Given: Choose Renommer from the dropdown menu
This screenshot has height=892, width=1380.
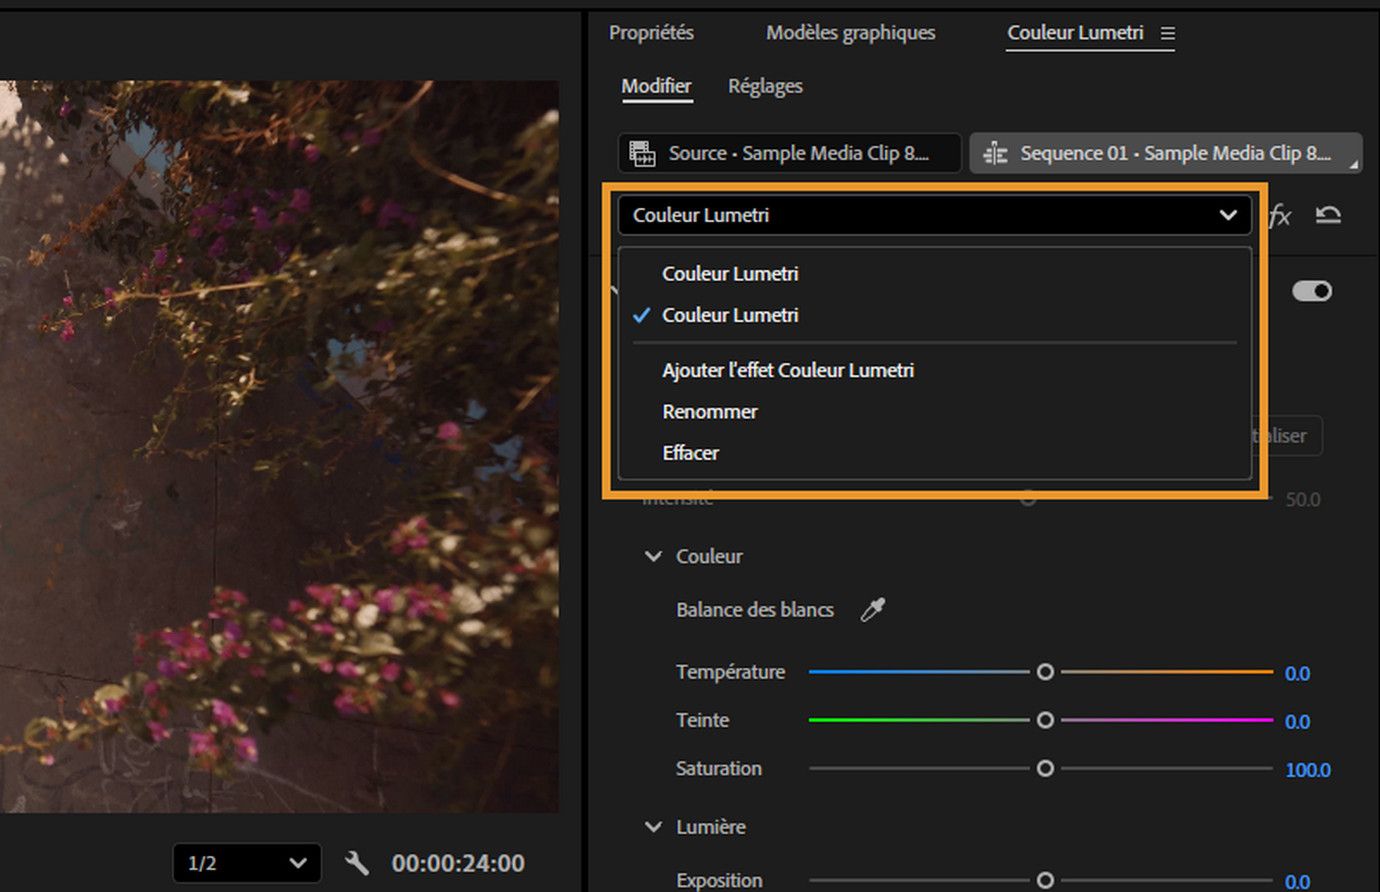Looking at the screenshot, I should (x=710, y=411).
